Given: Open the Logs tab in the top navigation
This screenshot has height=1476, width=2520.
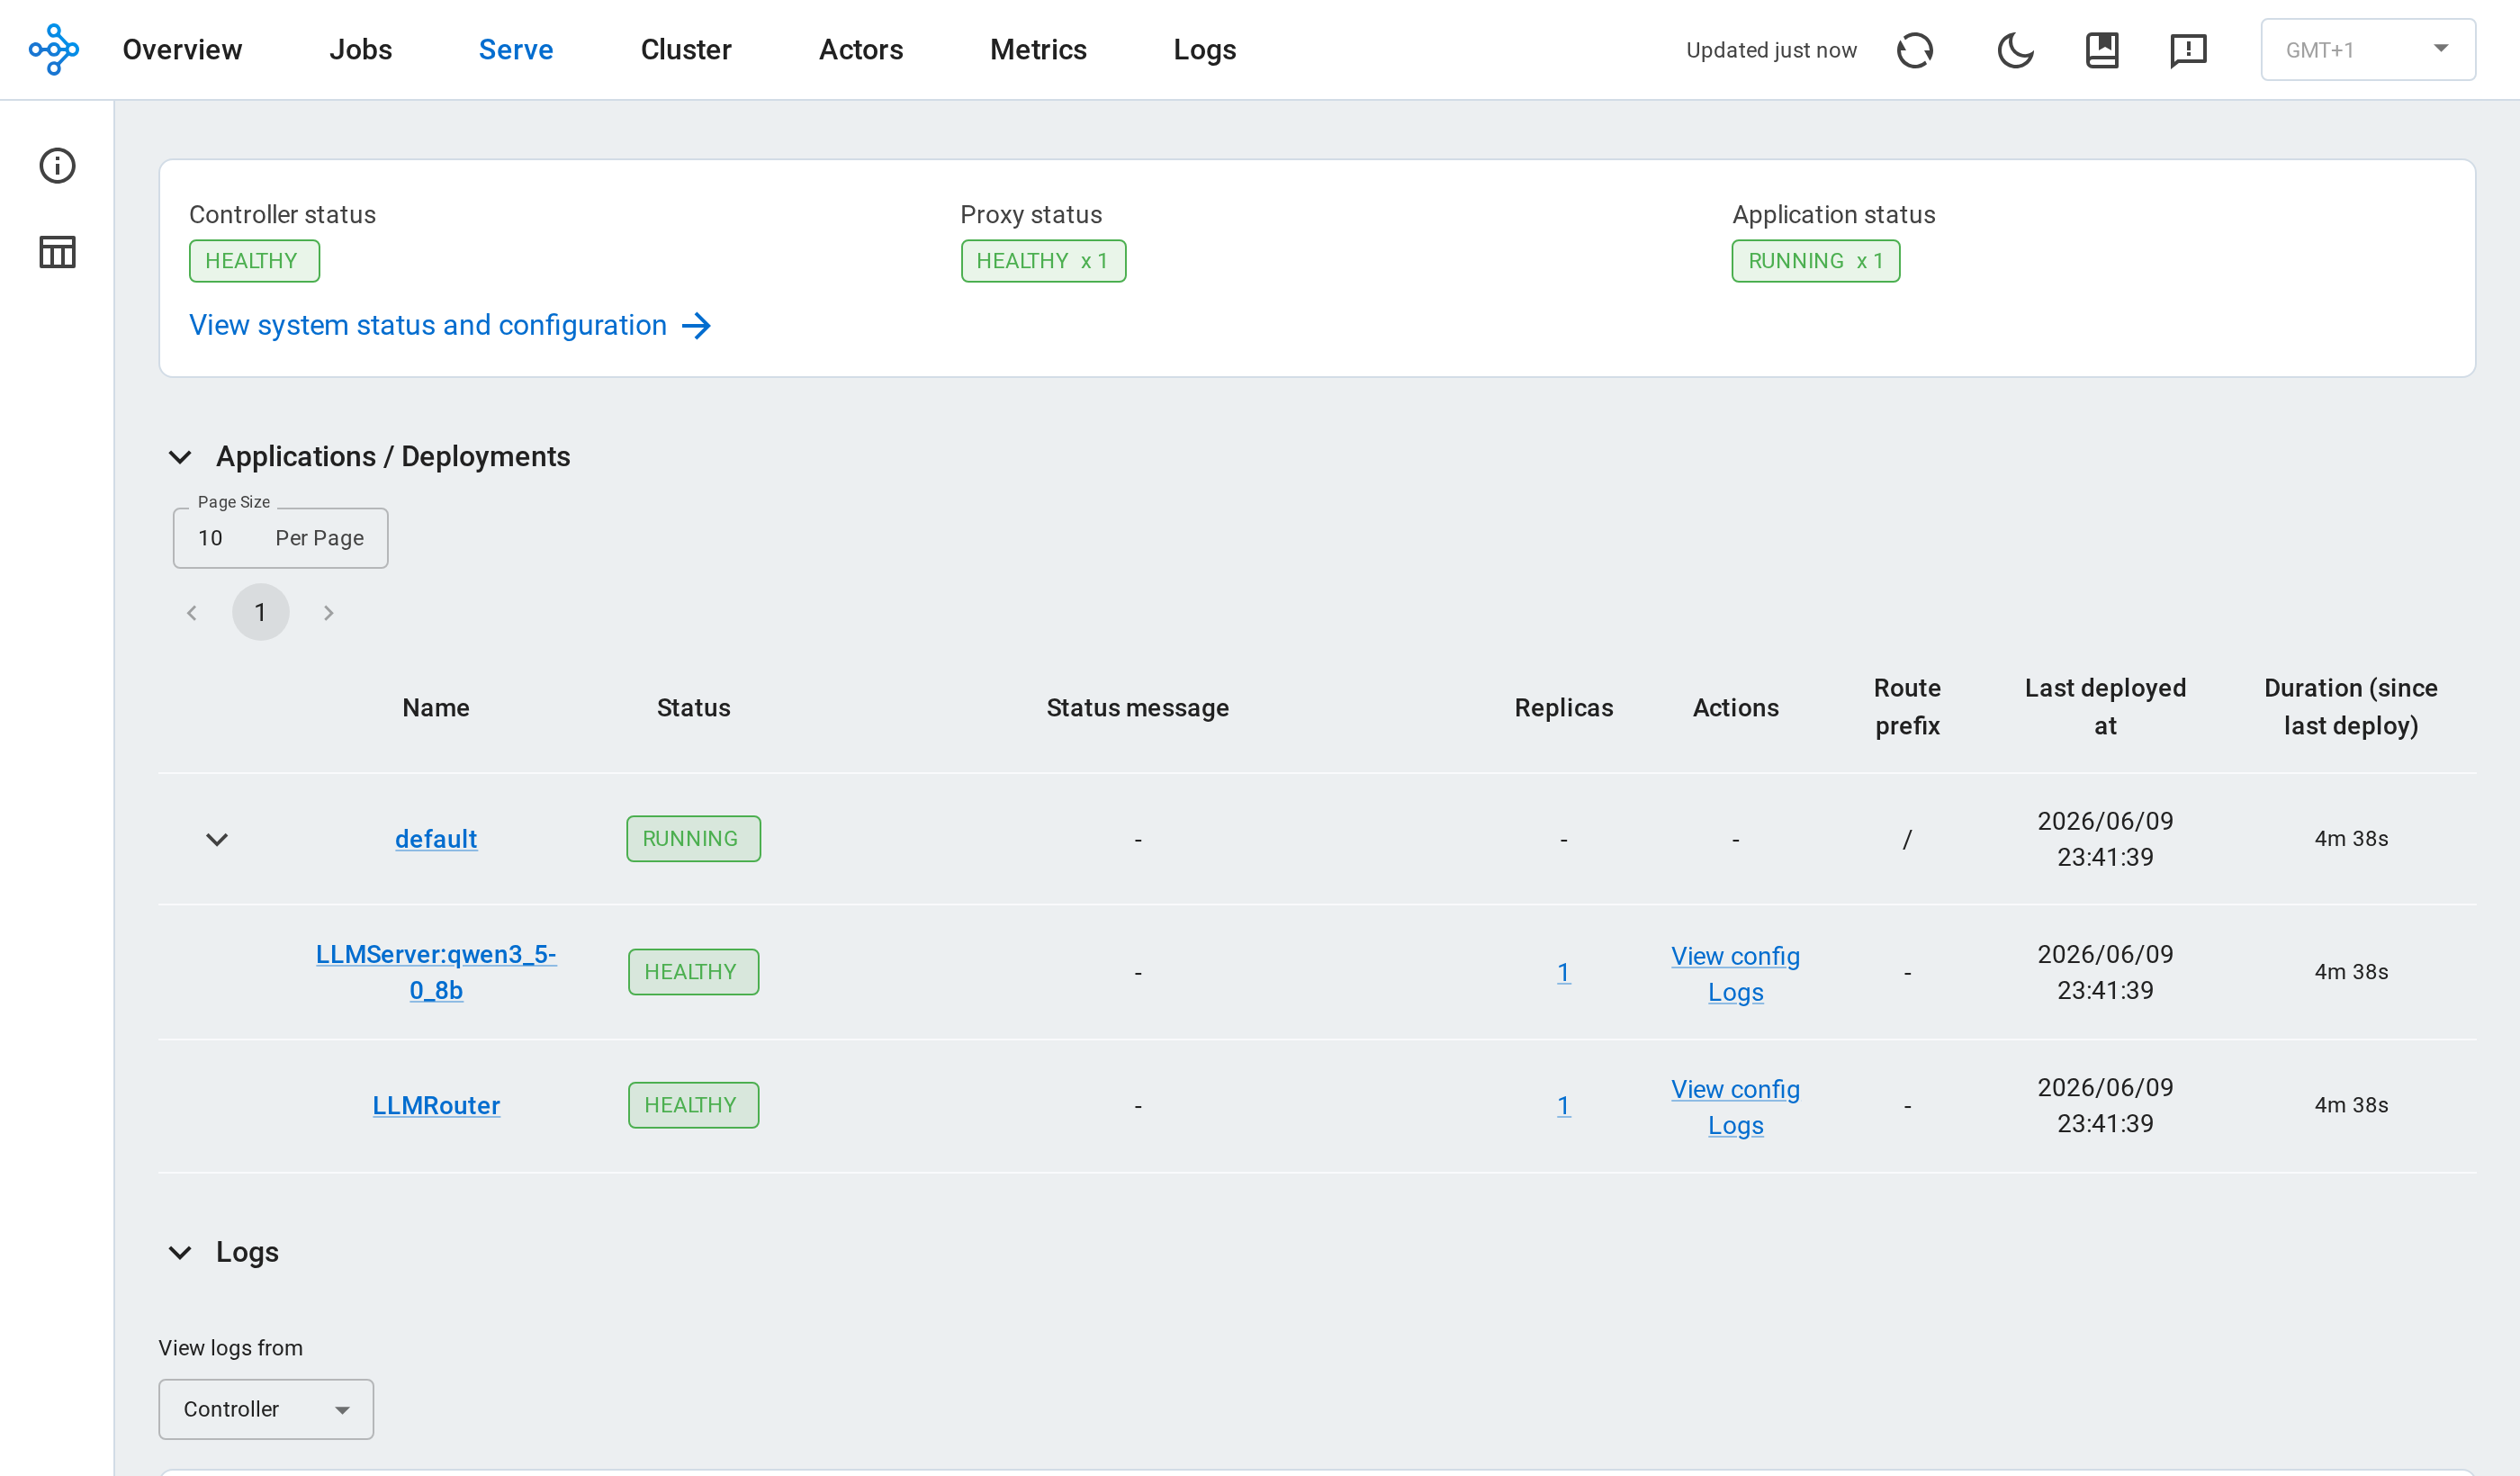Looking at the screenshot, I should 1205,49.
